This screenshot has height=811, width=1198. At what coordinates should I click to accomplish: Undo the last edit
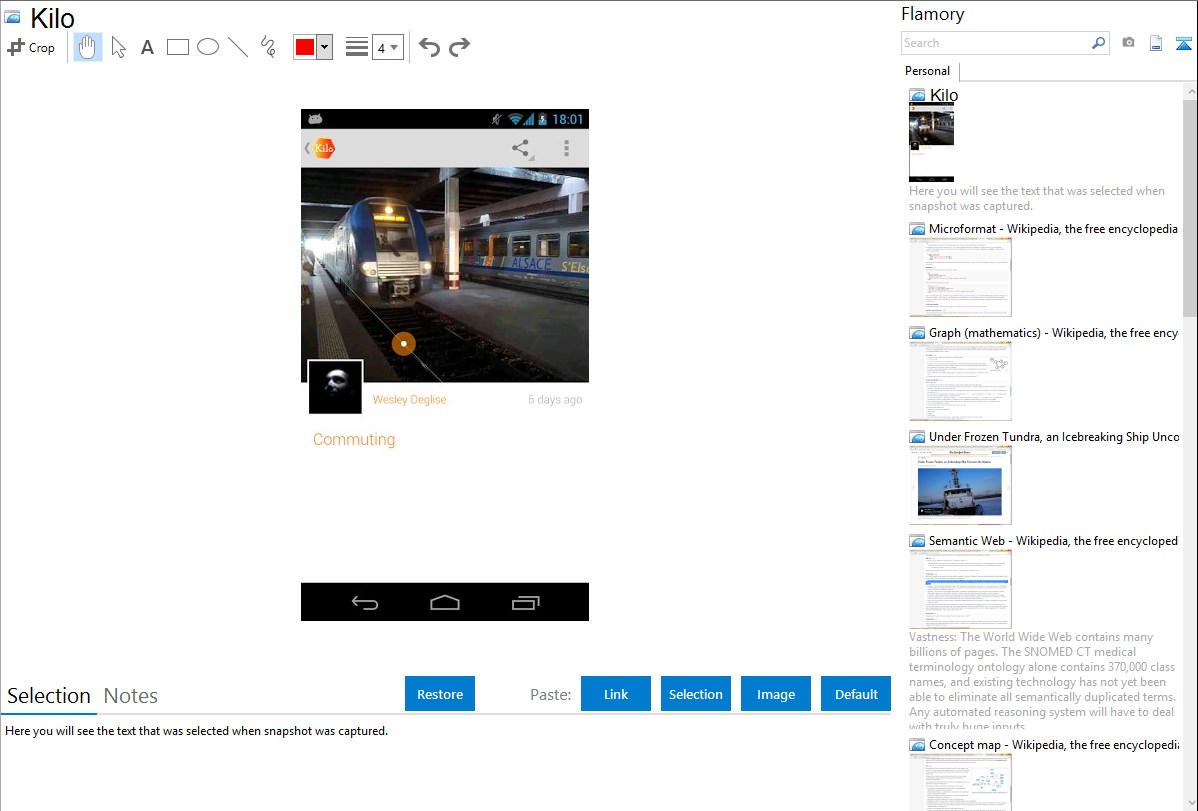tap(429, 47)
